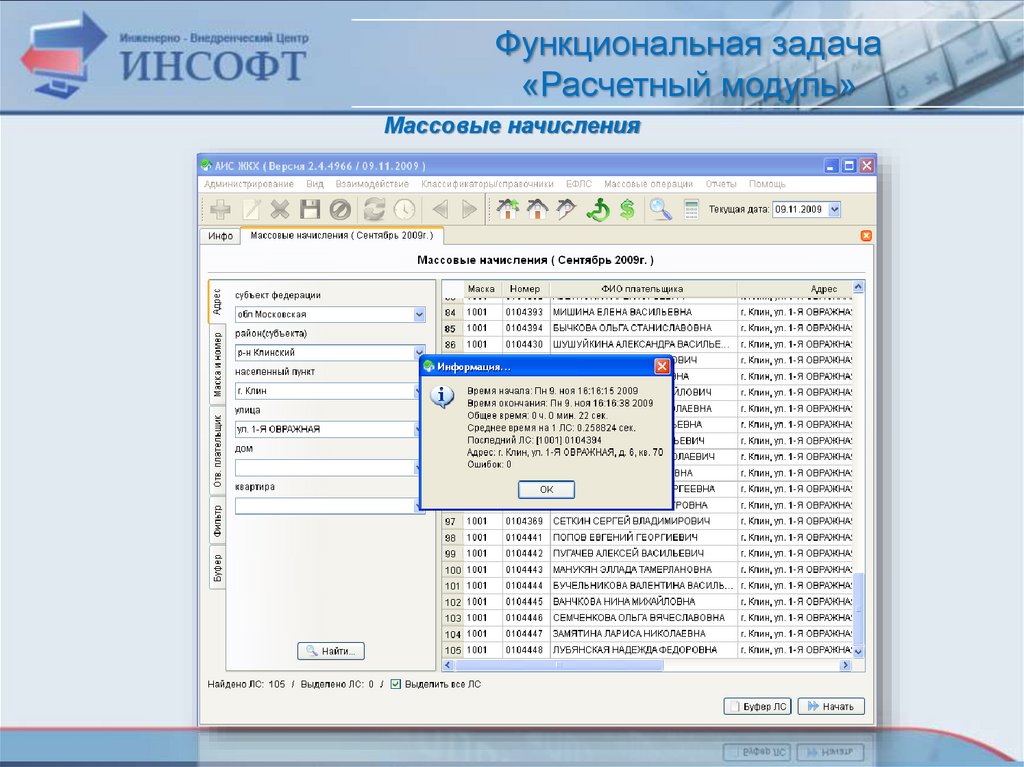Click the house with green arrow icon

pos(508,209)
